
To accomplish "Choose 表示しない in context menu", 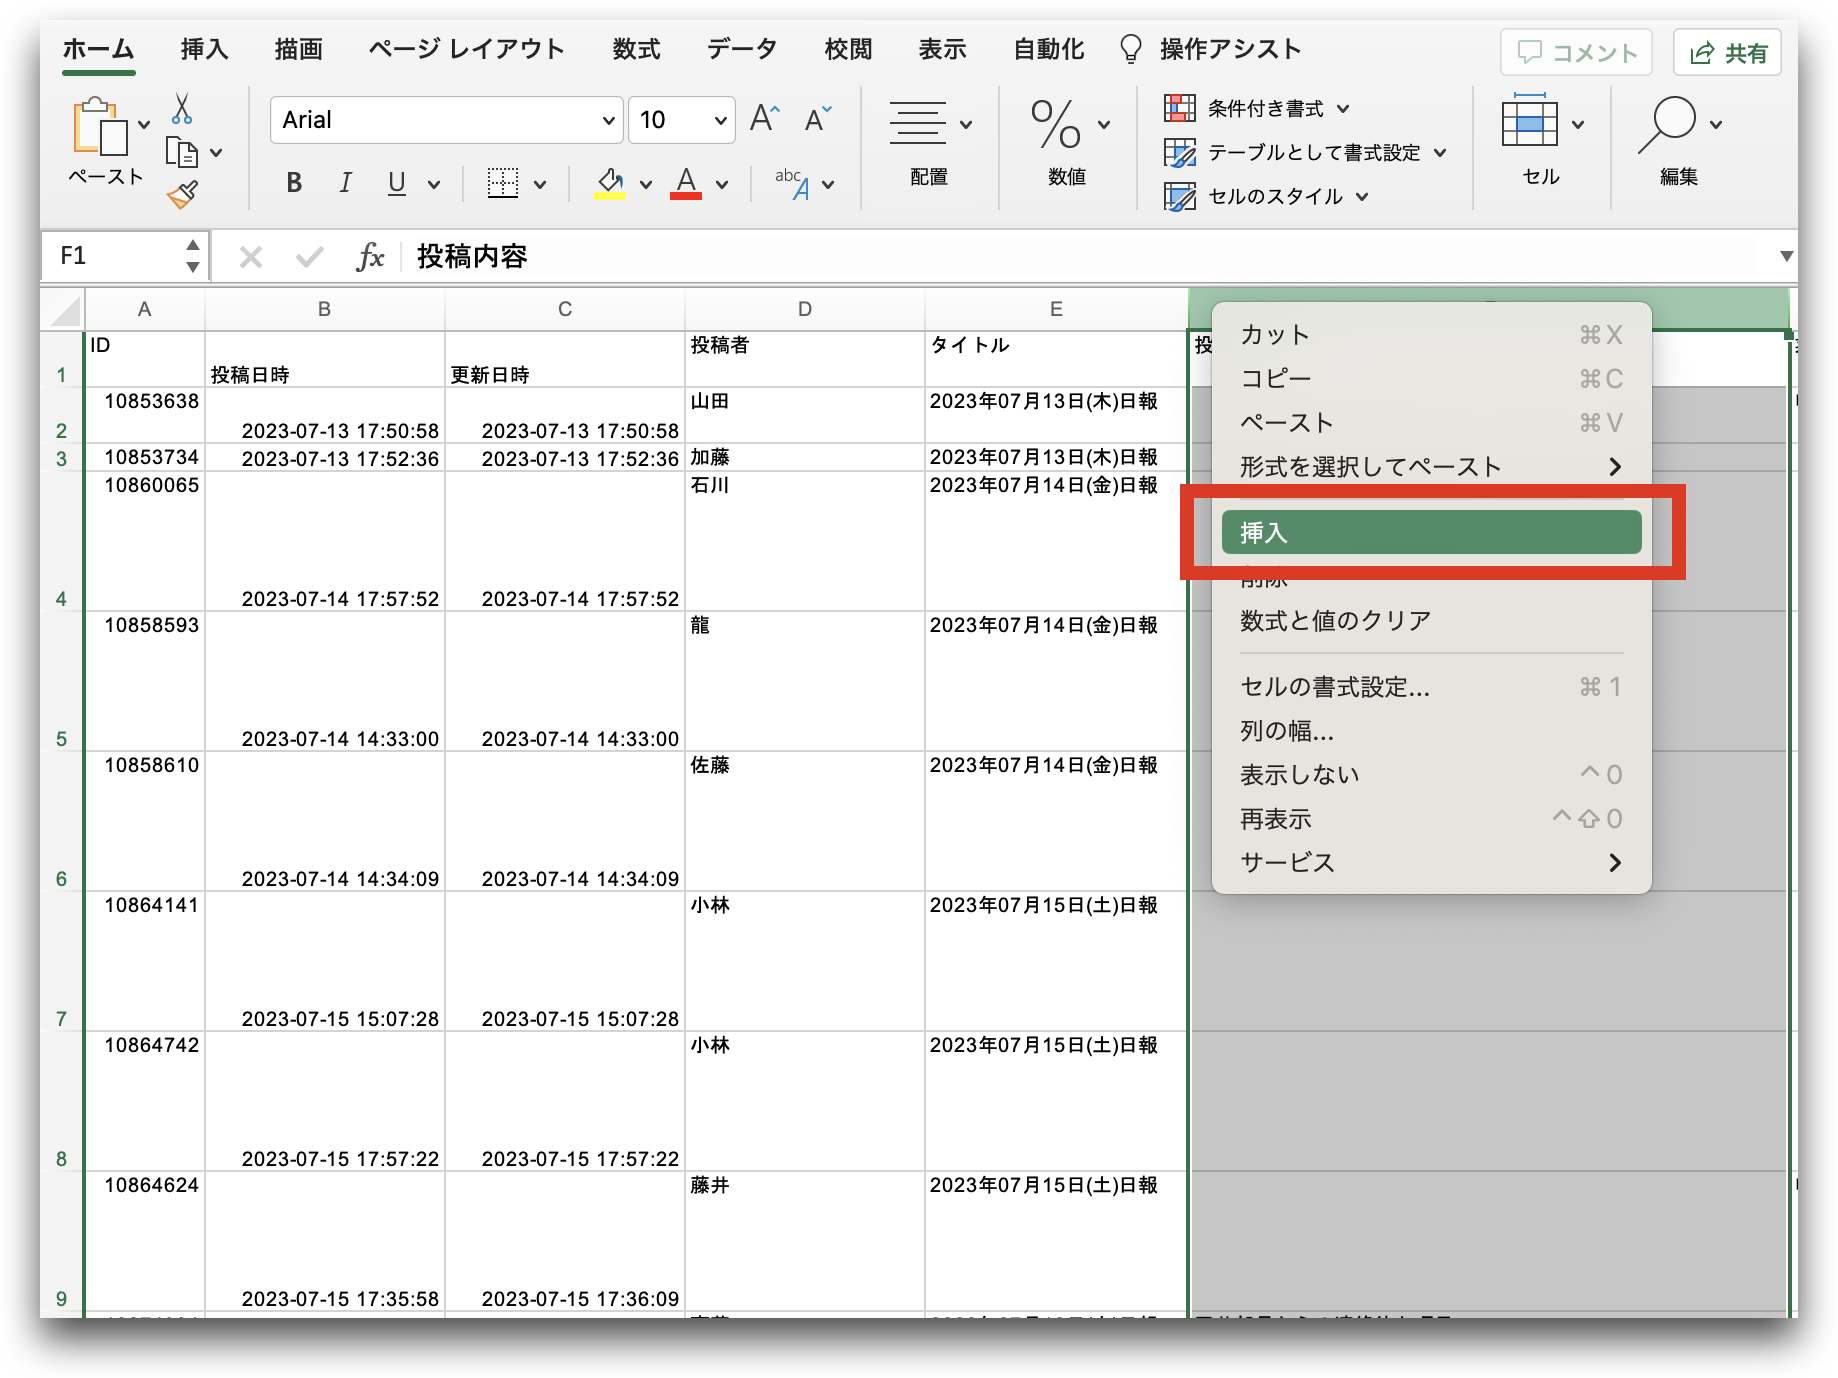I will click(1431, 775).
